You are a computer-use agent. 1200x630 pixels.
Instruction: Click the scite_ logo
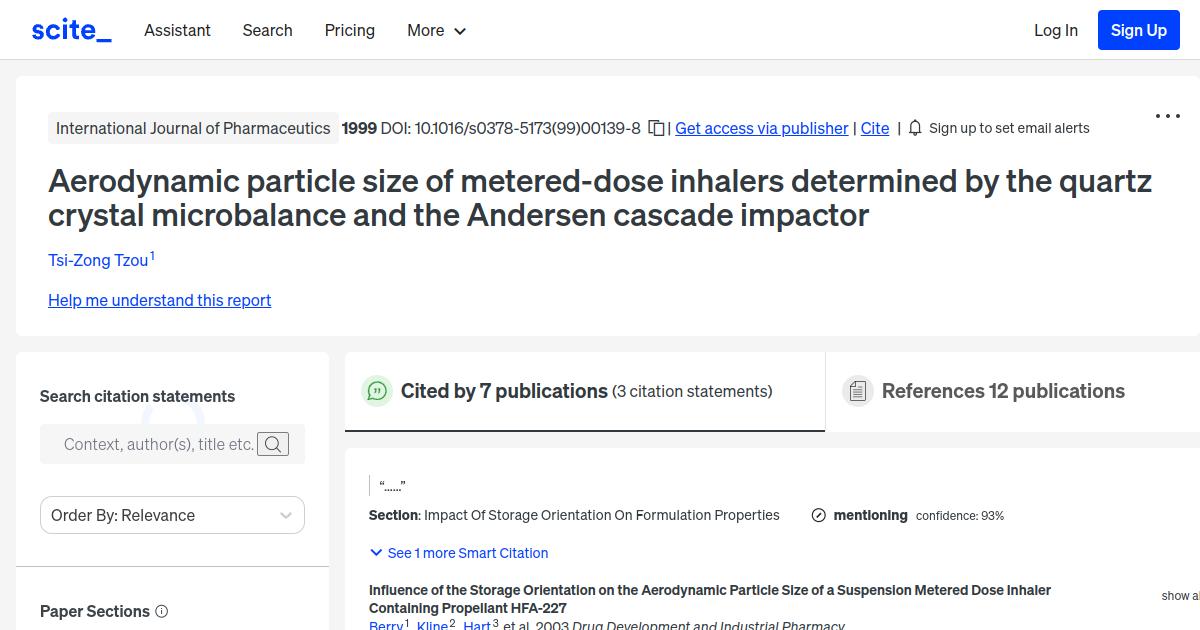(71, 30)
